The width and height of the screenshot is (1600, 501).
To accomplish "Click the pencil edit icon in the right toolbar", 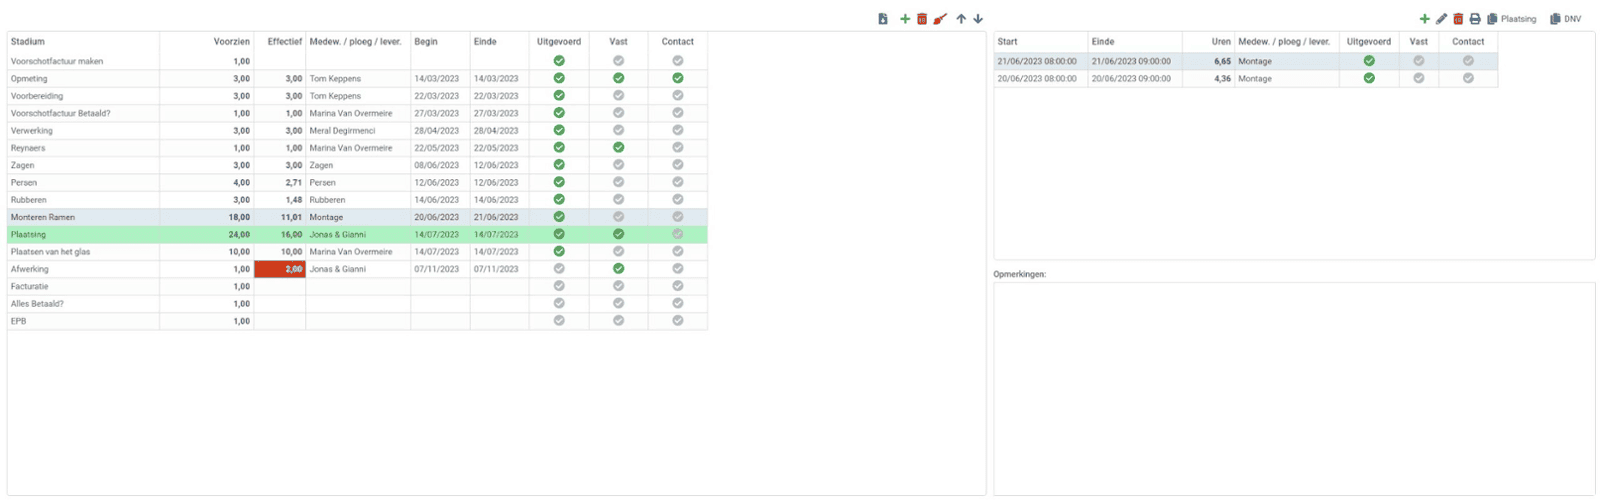I will point(1441,19).
